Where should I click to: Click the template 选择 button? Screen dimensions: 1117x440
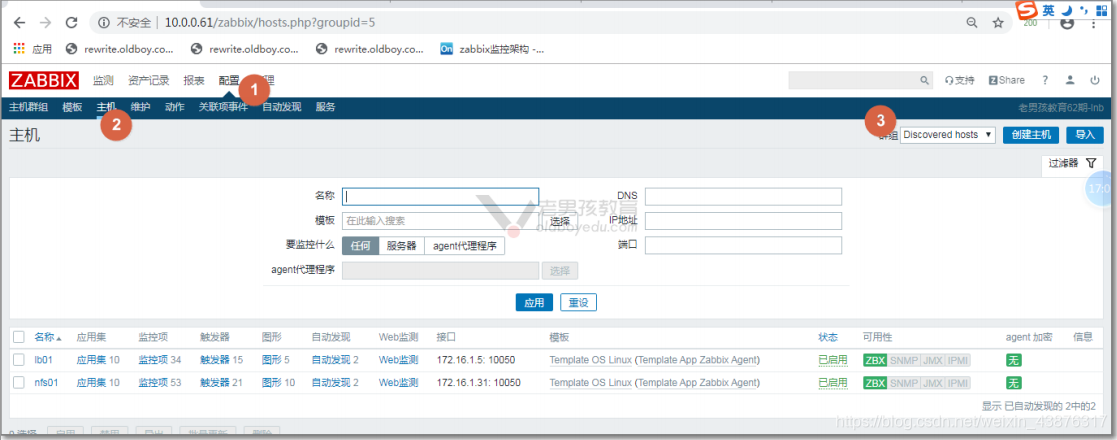click(x=560, y=221)
